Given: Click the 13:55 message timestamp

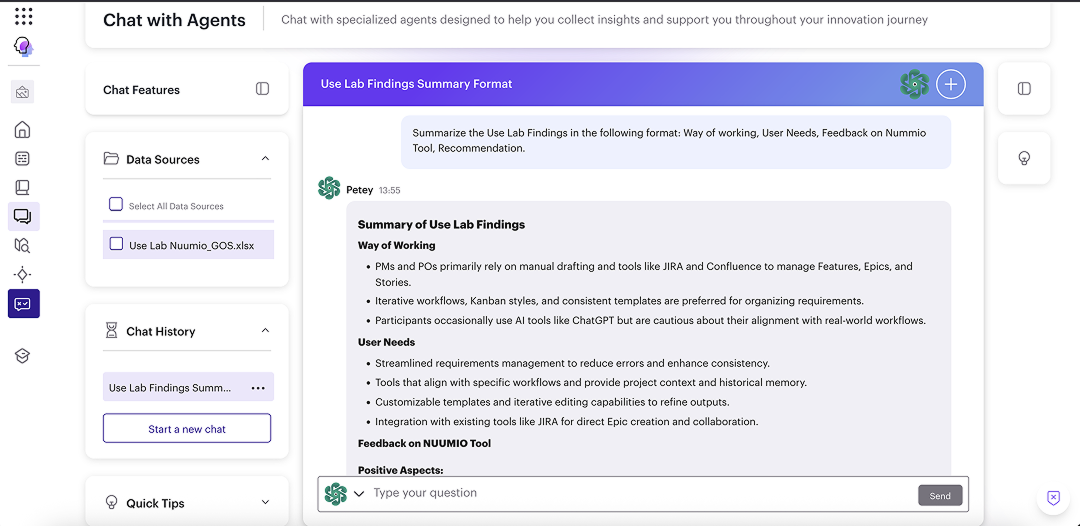Looking at the screenshot, I should click(x=389, y=190).
